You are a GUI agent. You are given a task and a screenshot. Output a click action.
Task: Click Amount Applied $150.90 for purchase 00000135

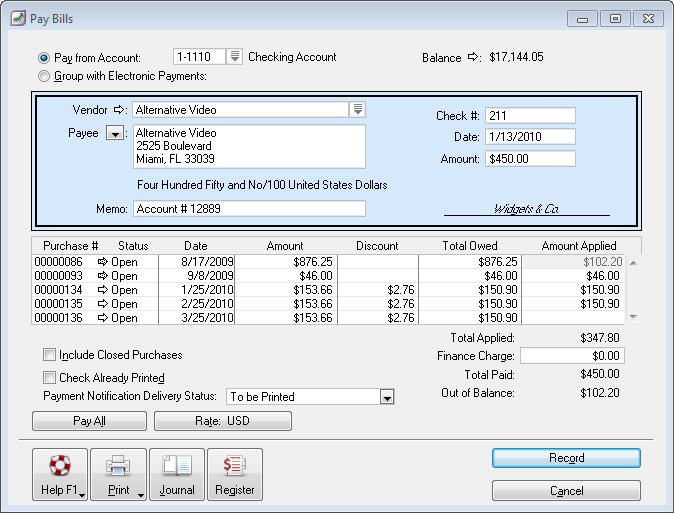pos(573,304)
